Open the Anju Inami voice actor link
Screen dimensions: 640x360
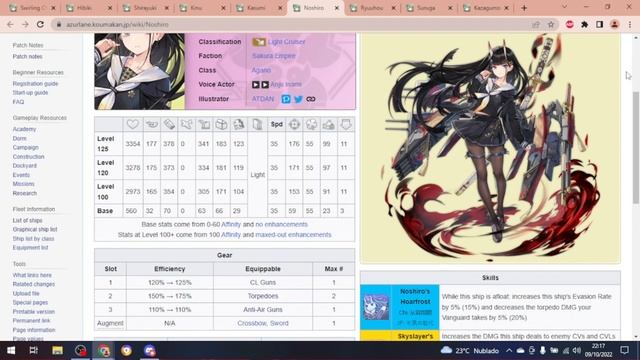[x=286, y=84]
